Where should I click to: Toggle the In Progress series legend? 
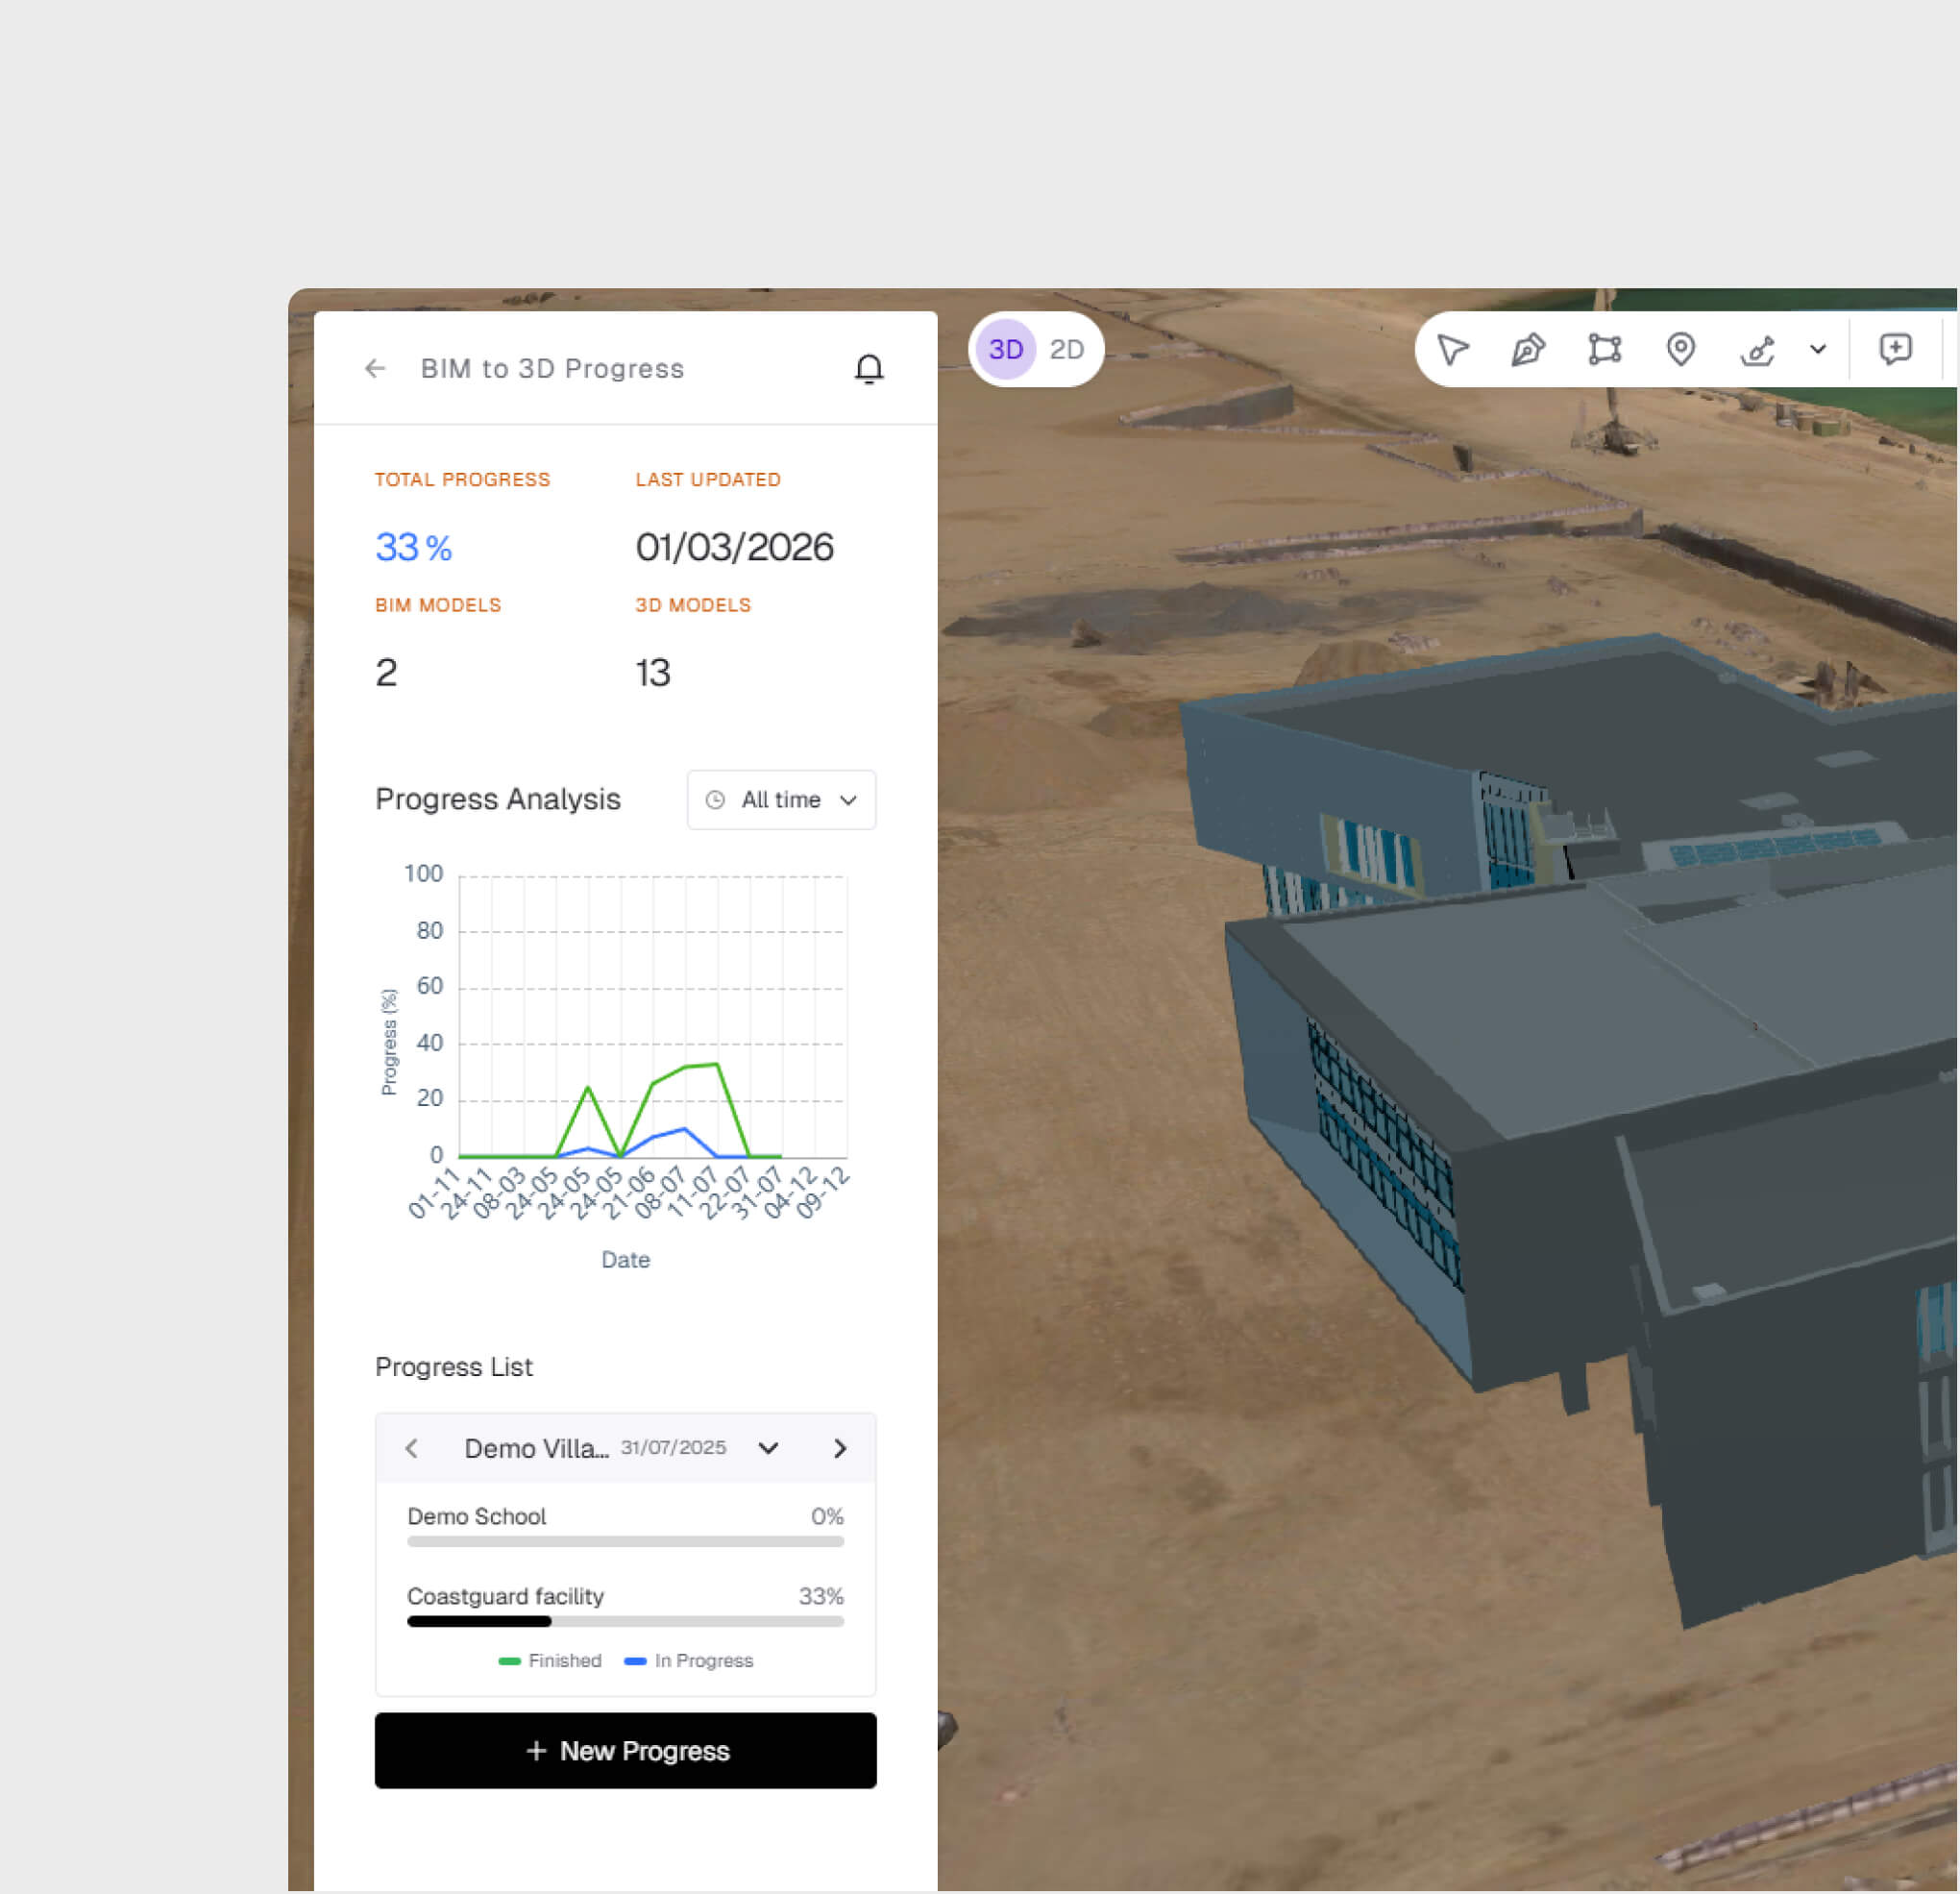click(689, 1661)
